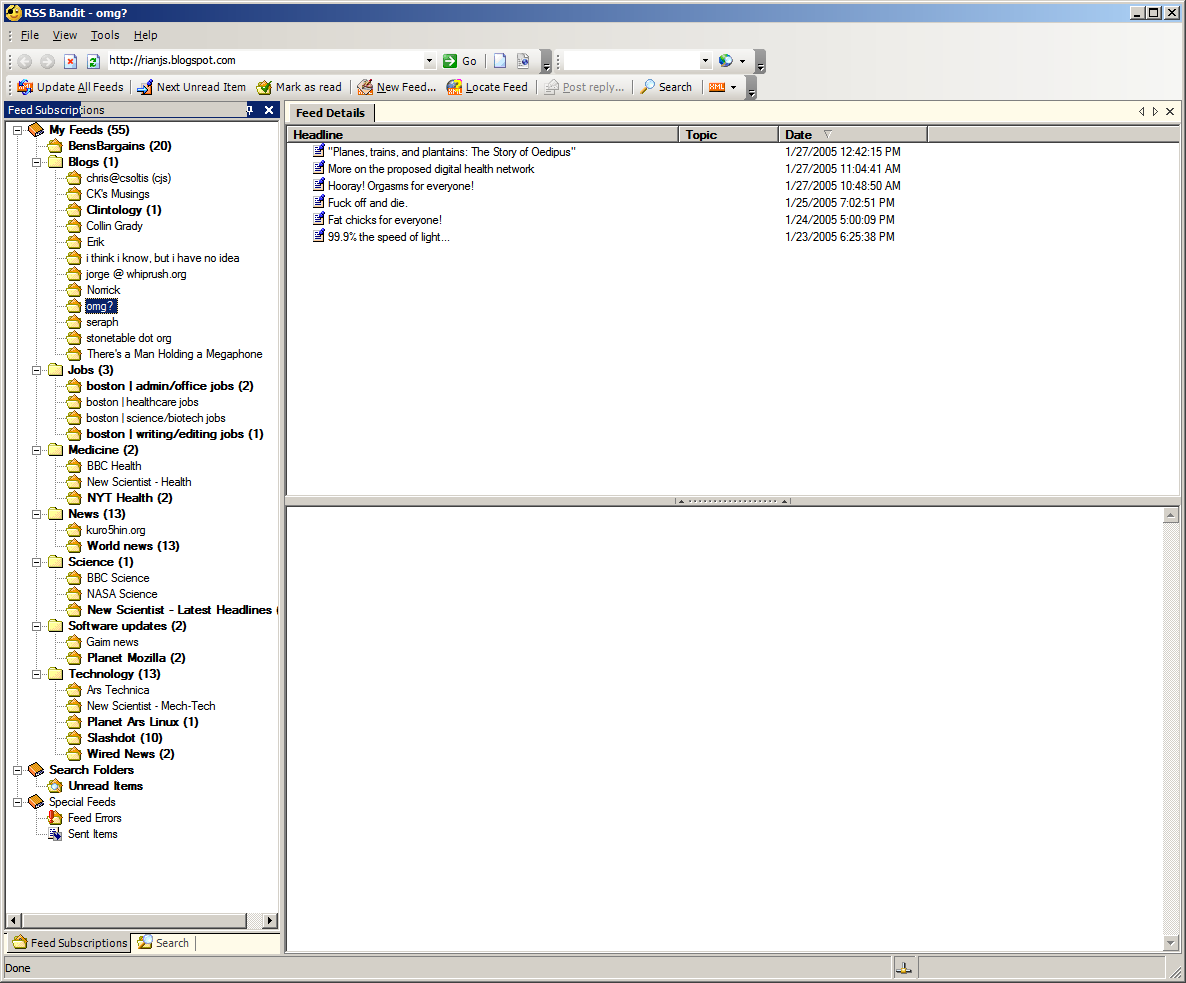Click in the web search input field
Viewport: 1186px width, 983px height.
coord(631,60)
